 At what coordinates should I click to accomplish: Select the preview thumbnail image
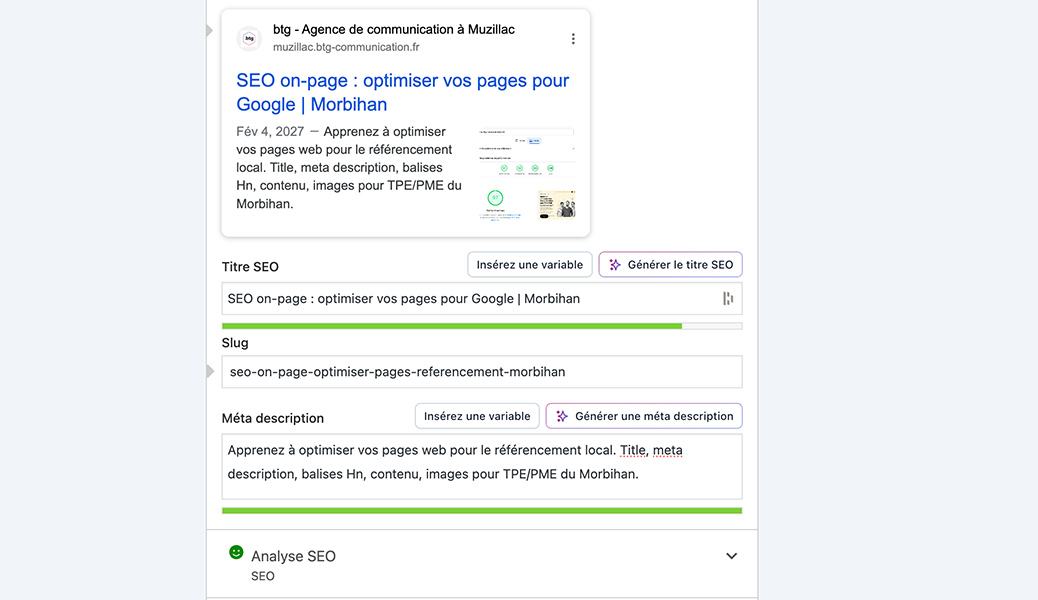tap(526, 173)
